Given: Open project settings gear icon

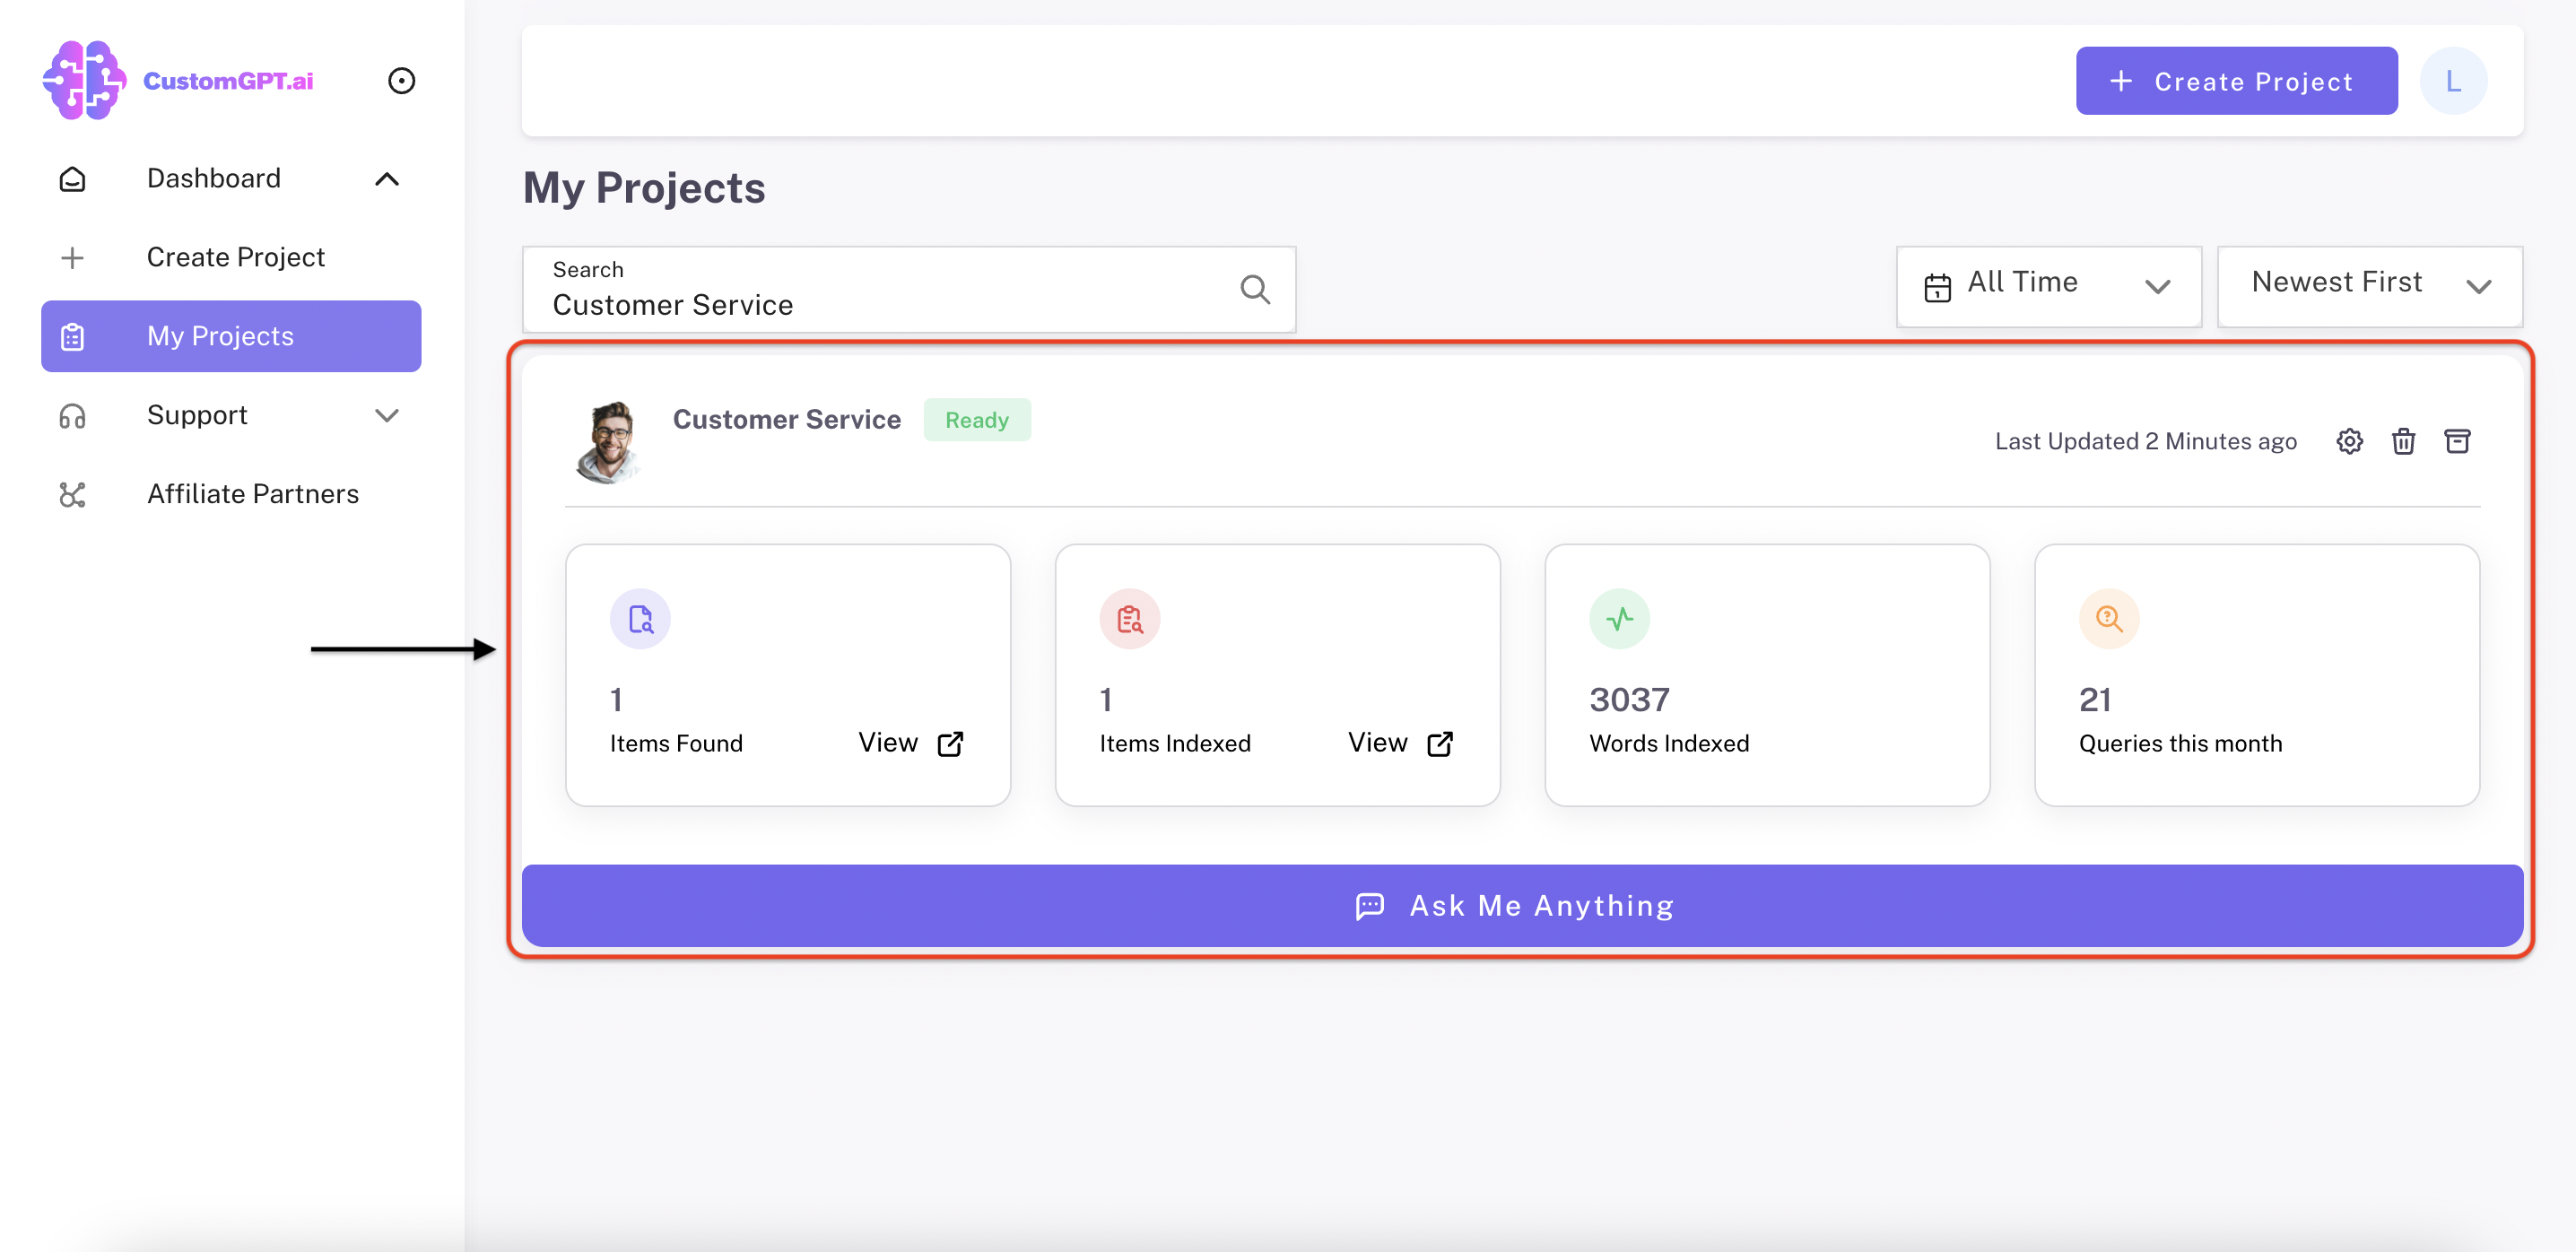Looking at the screenshot, I should (x=2349, y=441).
